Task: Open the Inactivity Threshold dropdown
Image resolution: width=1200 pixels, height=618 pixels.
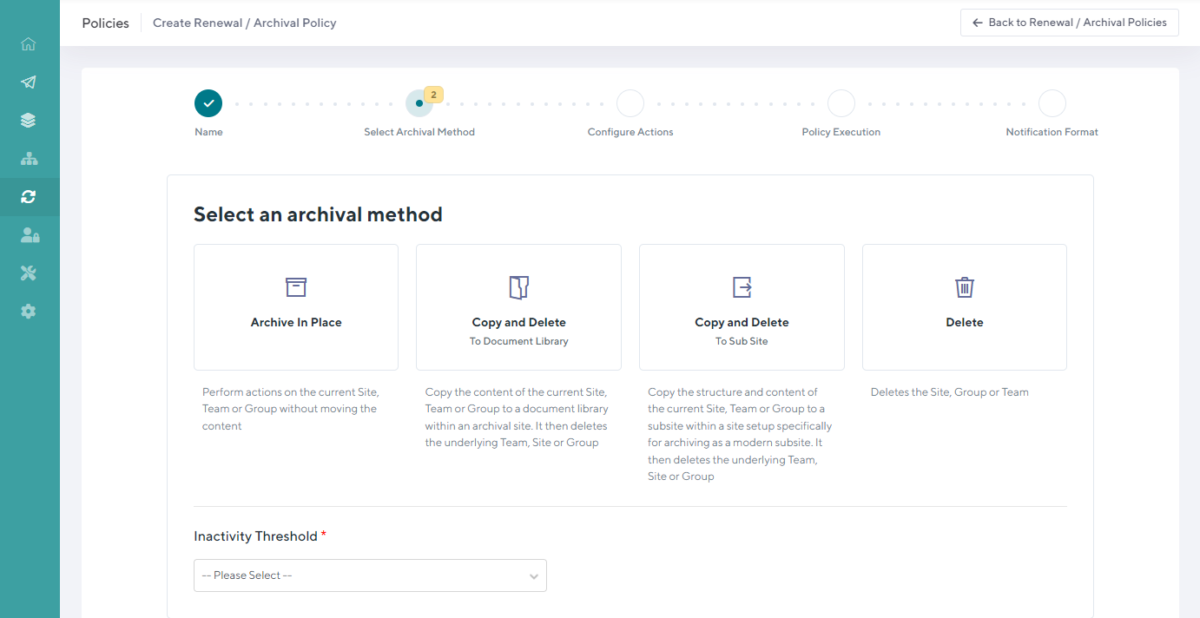Action: (x=370, y=575)
